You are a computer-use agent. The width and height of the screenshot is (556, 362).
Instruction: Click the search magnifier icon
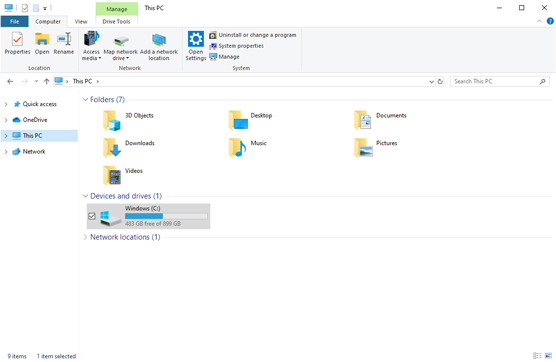(x=543, y=82)
